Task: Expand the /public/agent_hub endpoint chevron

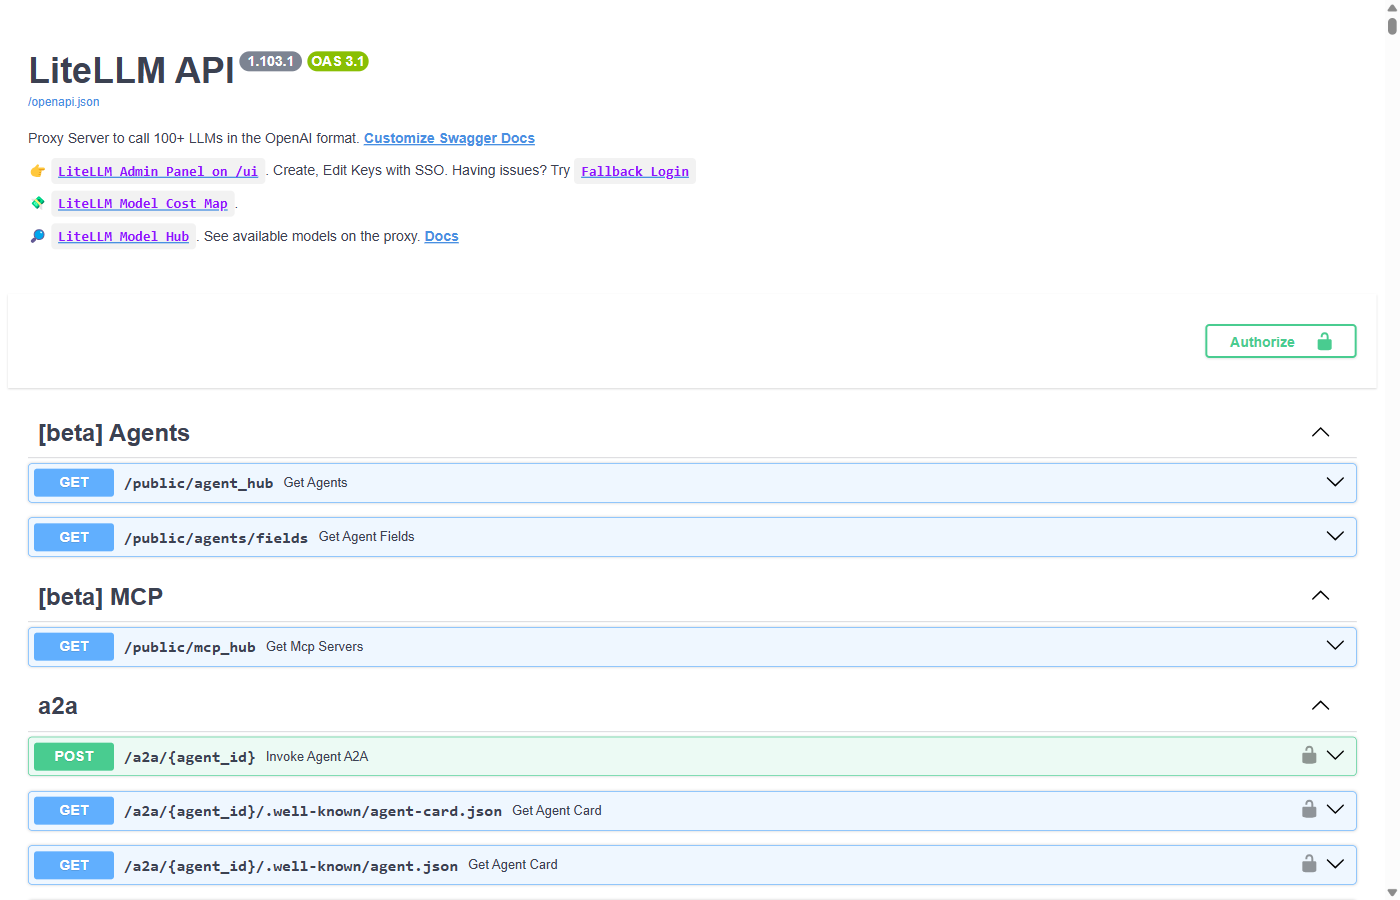Action: [x=1335, y=482]
